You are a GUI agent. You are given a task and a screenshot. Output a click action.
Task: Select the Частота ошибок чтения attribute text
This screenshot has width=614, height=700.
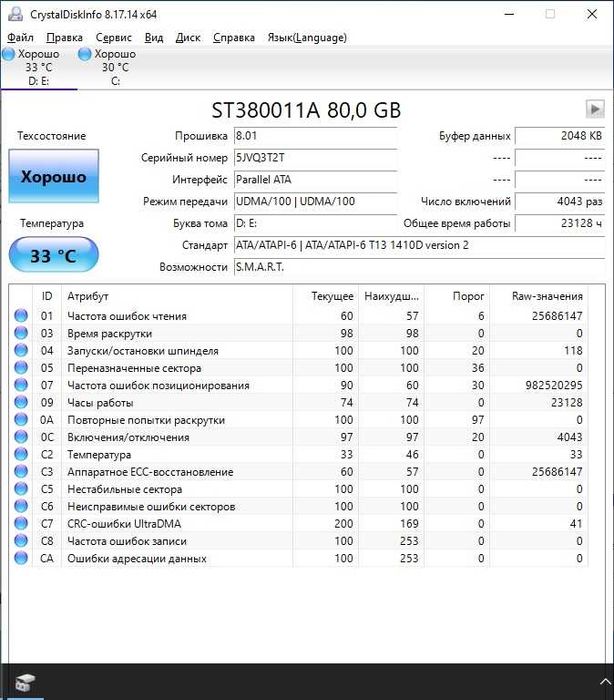coord(127,316)
